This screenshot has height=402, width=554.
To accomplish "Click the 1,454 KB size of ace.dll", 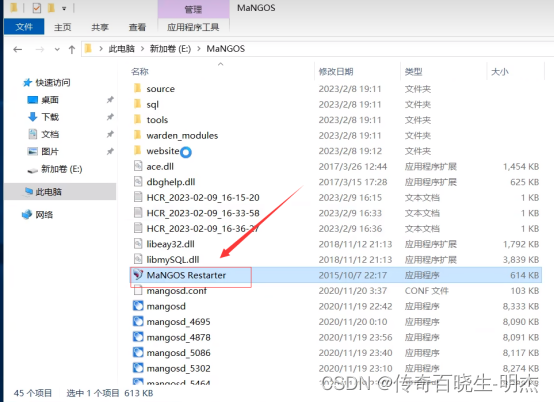I will pos(521,166).
